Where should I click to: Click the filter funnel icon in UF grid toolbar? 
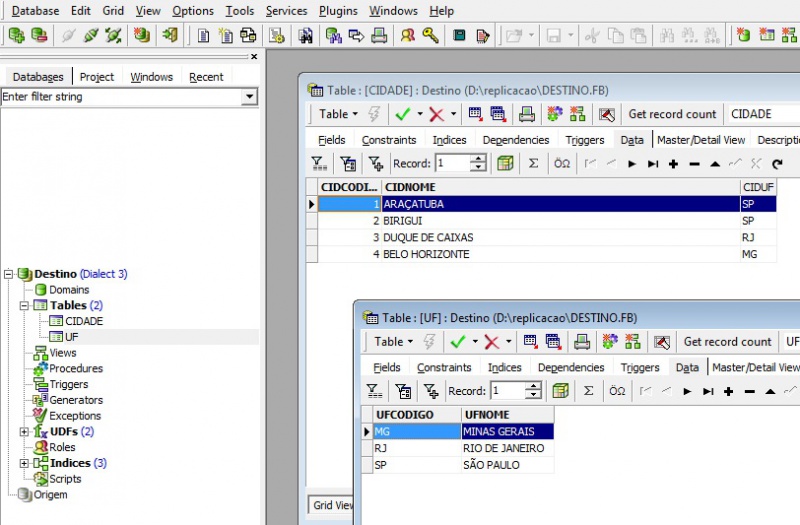pos(373,391)
